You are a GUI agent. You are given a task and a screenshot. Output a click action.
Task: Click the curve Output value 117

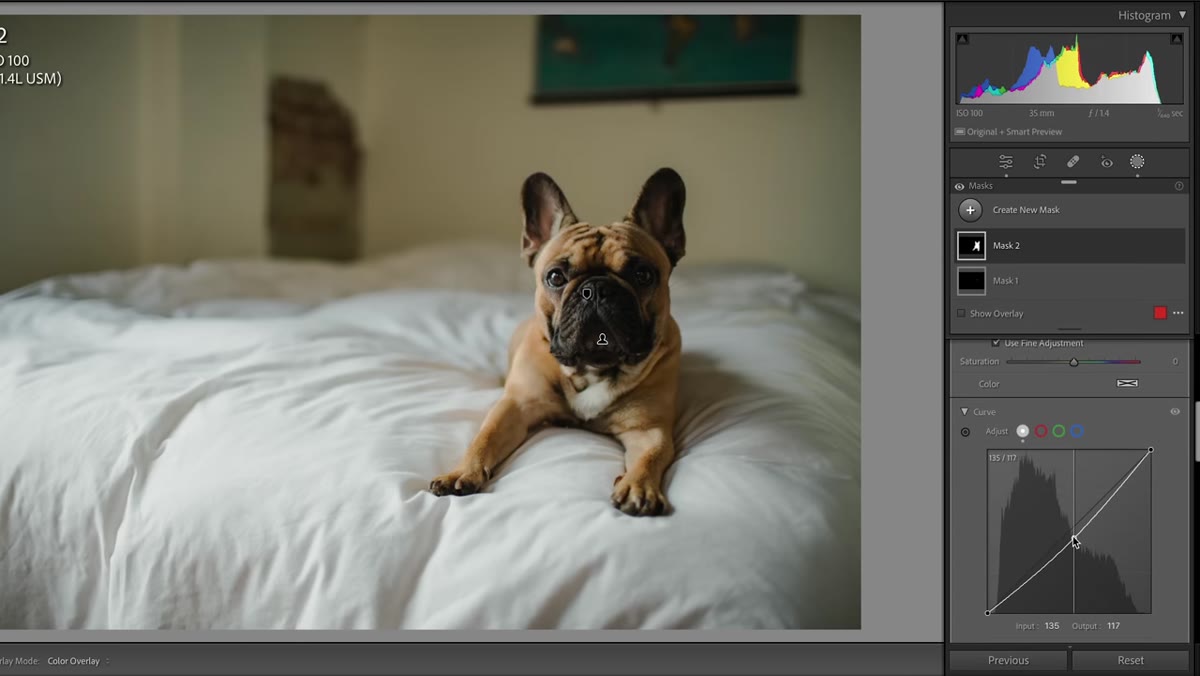pos(1113,626)
